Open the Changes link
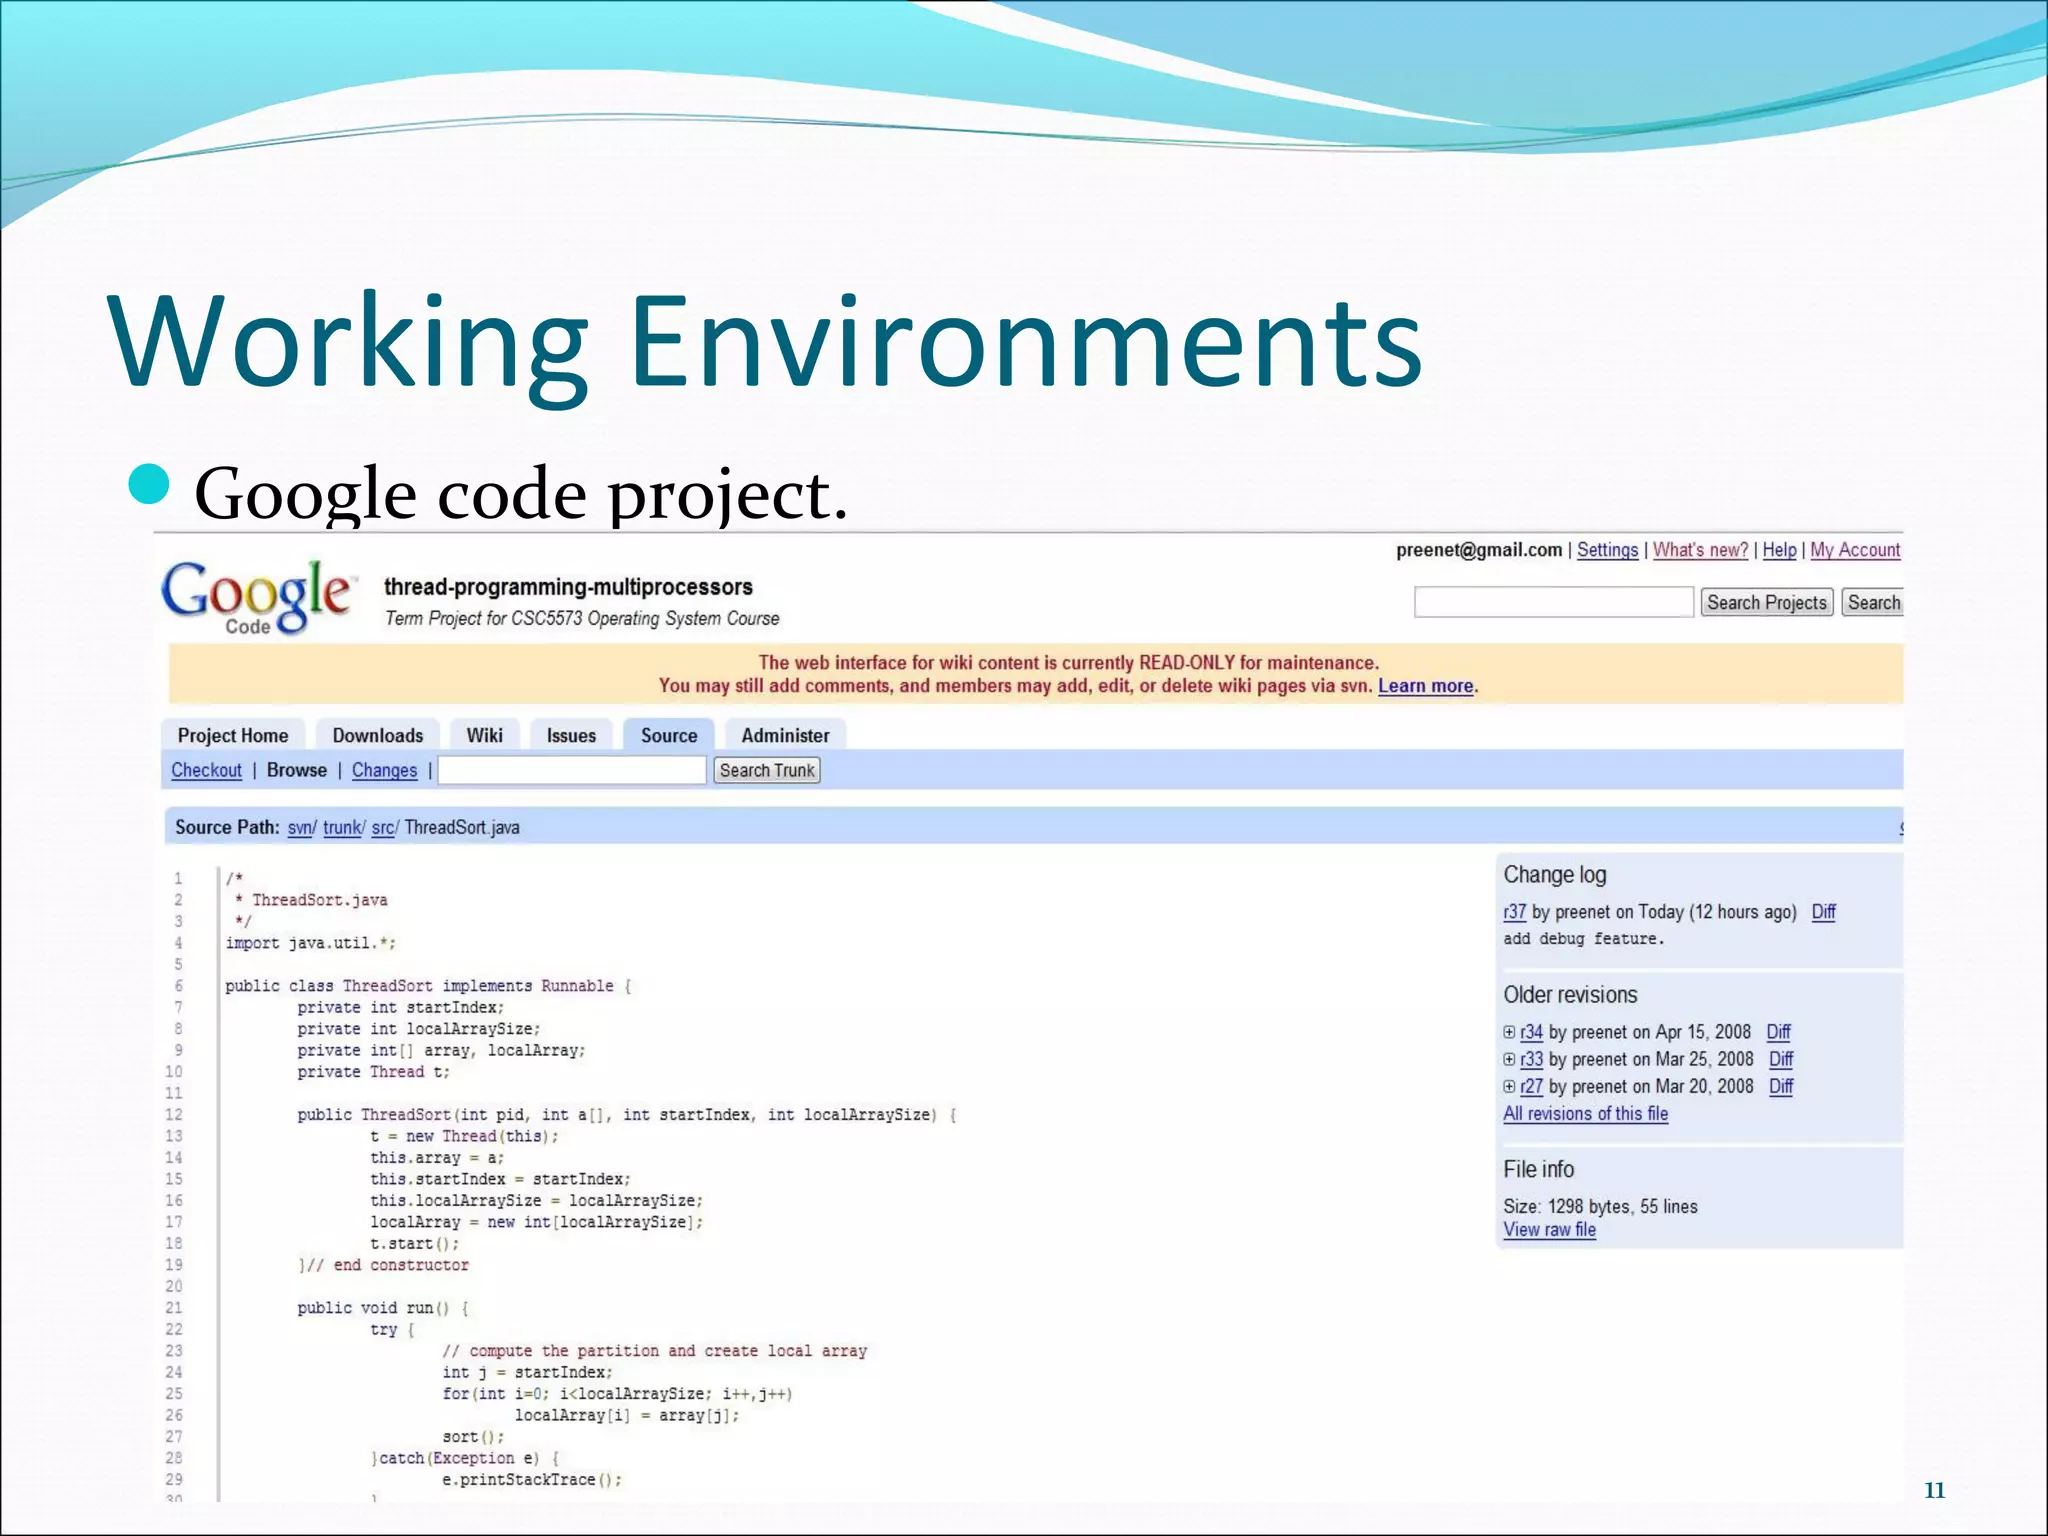The height and width of the screenshot is (1536, 2048). (384, 770)
